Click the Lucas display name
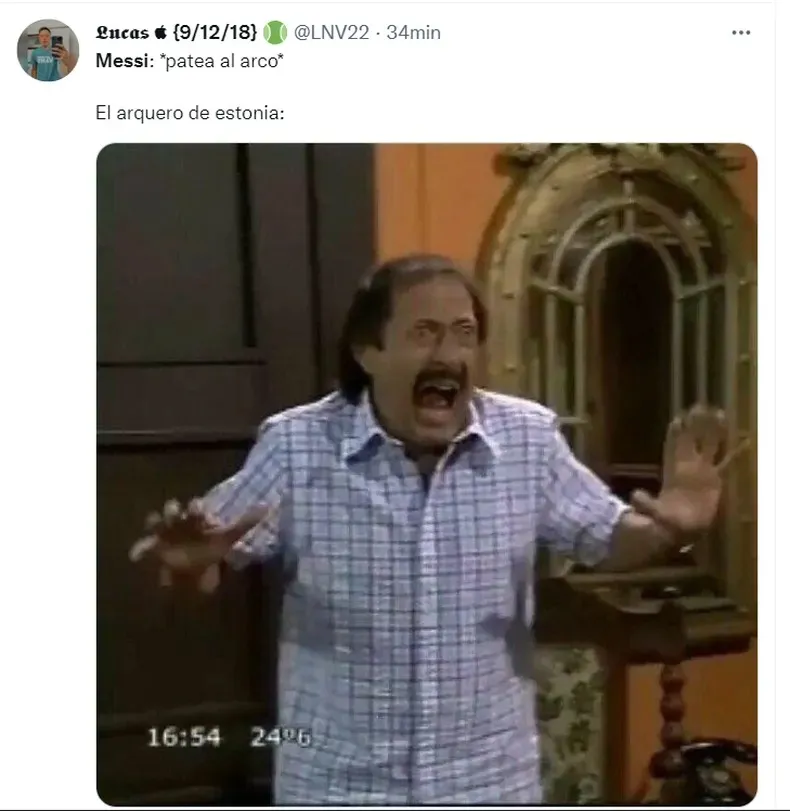 [x=122, y=33]
